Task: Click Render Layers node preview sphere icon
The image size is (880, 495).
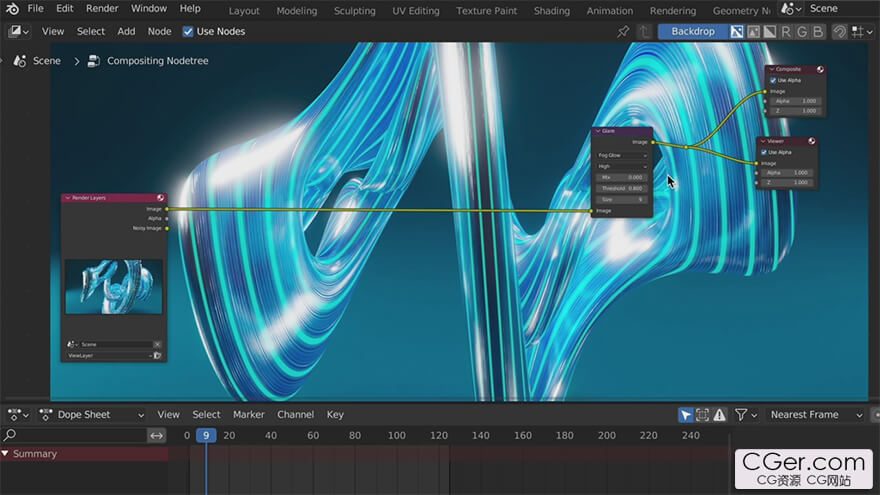Action: coord(161,198)
